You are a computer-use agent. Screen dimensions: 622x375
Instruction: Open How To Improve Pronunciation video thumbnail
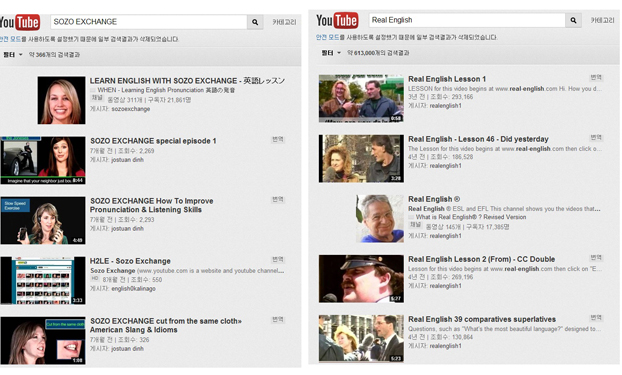pyautogui.click(x=43, y=220)
